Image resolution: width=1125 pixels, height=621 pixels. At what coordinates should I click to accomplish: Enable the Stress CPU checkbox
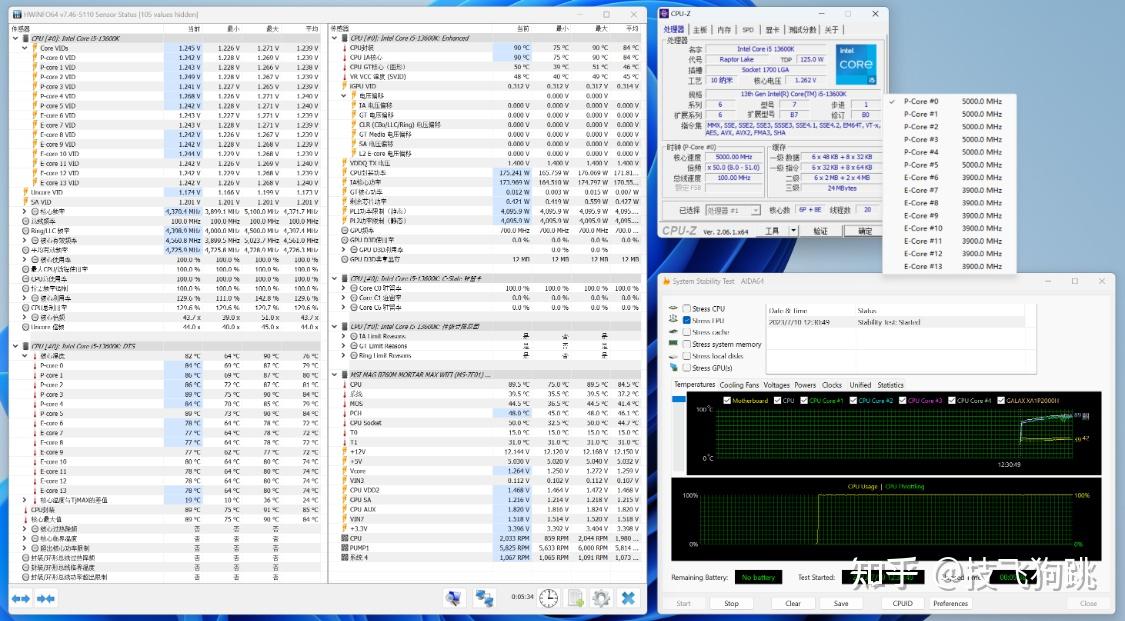point(686,309)
